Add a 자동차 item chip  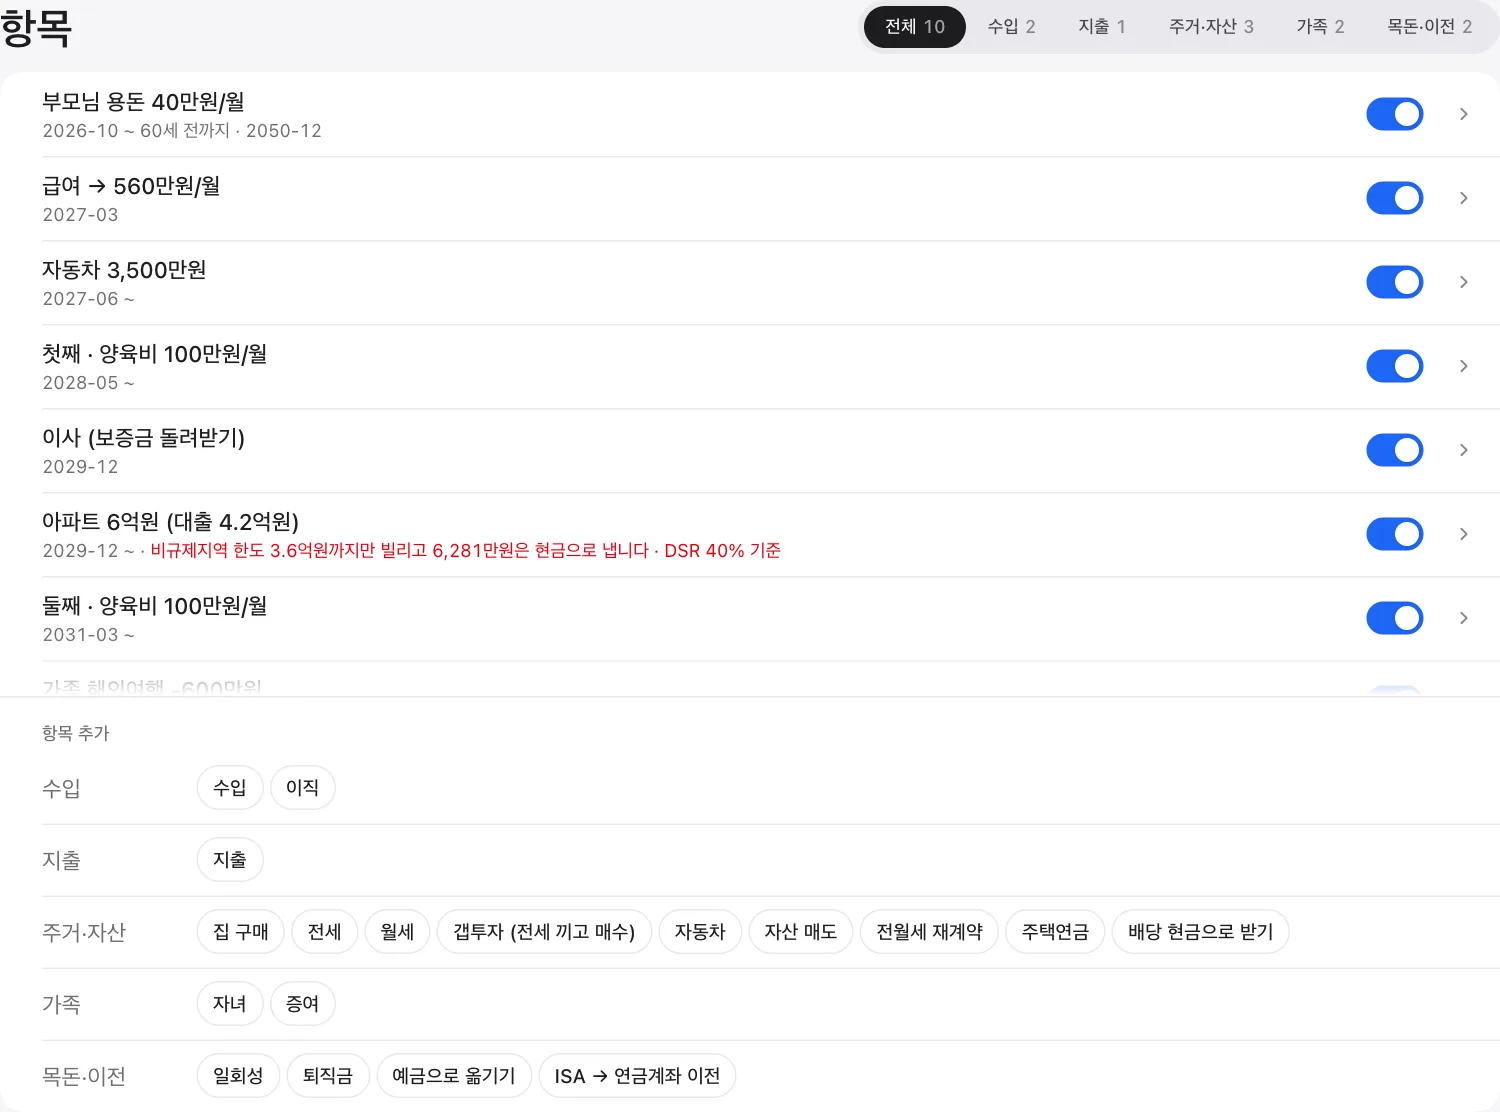pyautogui.click(x=700, y=932)
